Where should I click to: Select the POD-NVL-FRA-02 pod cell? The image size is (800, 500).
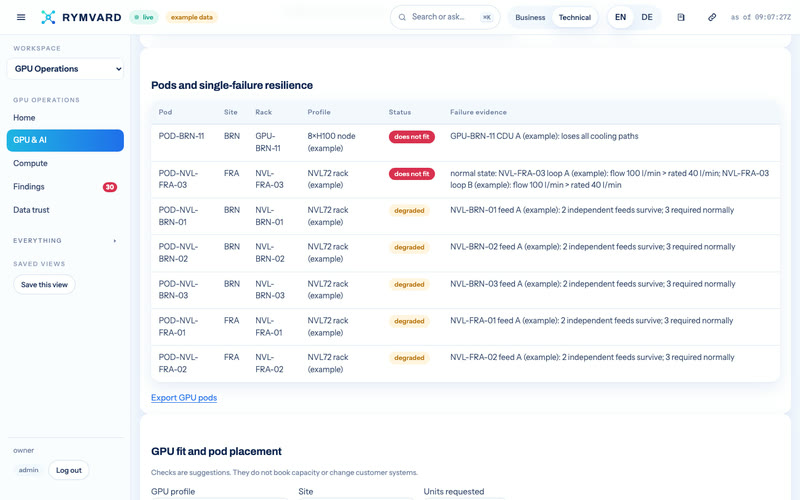pyautogui.click(x=179, y=363)
